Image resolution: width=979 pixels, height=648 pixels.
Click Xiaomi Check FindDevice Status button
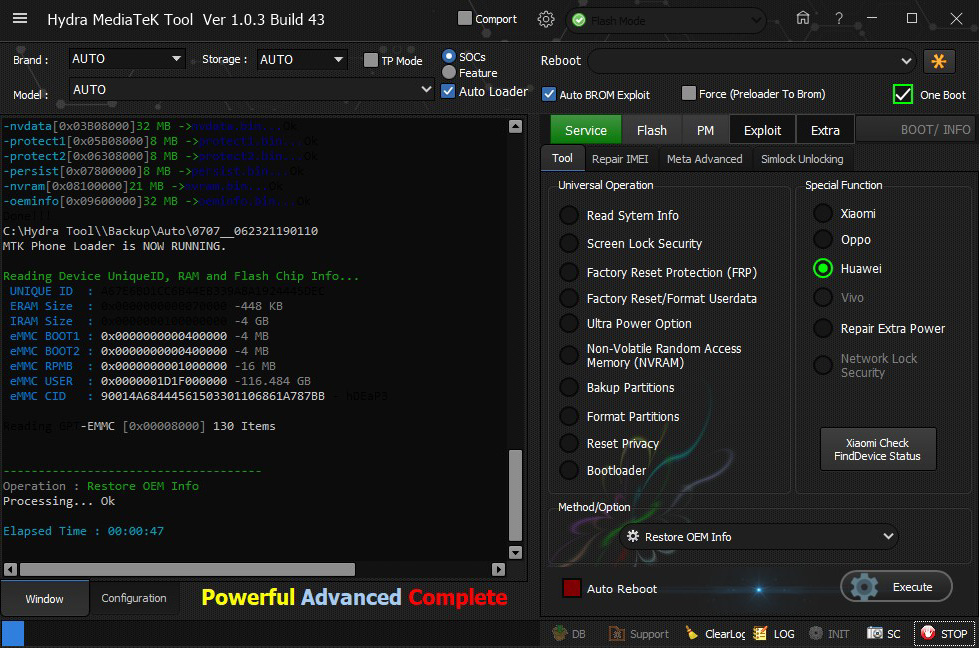[x=878, y=449]
